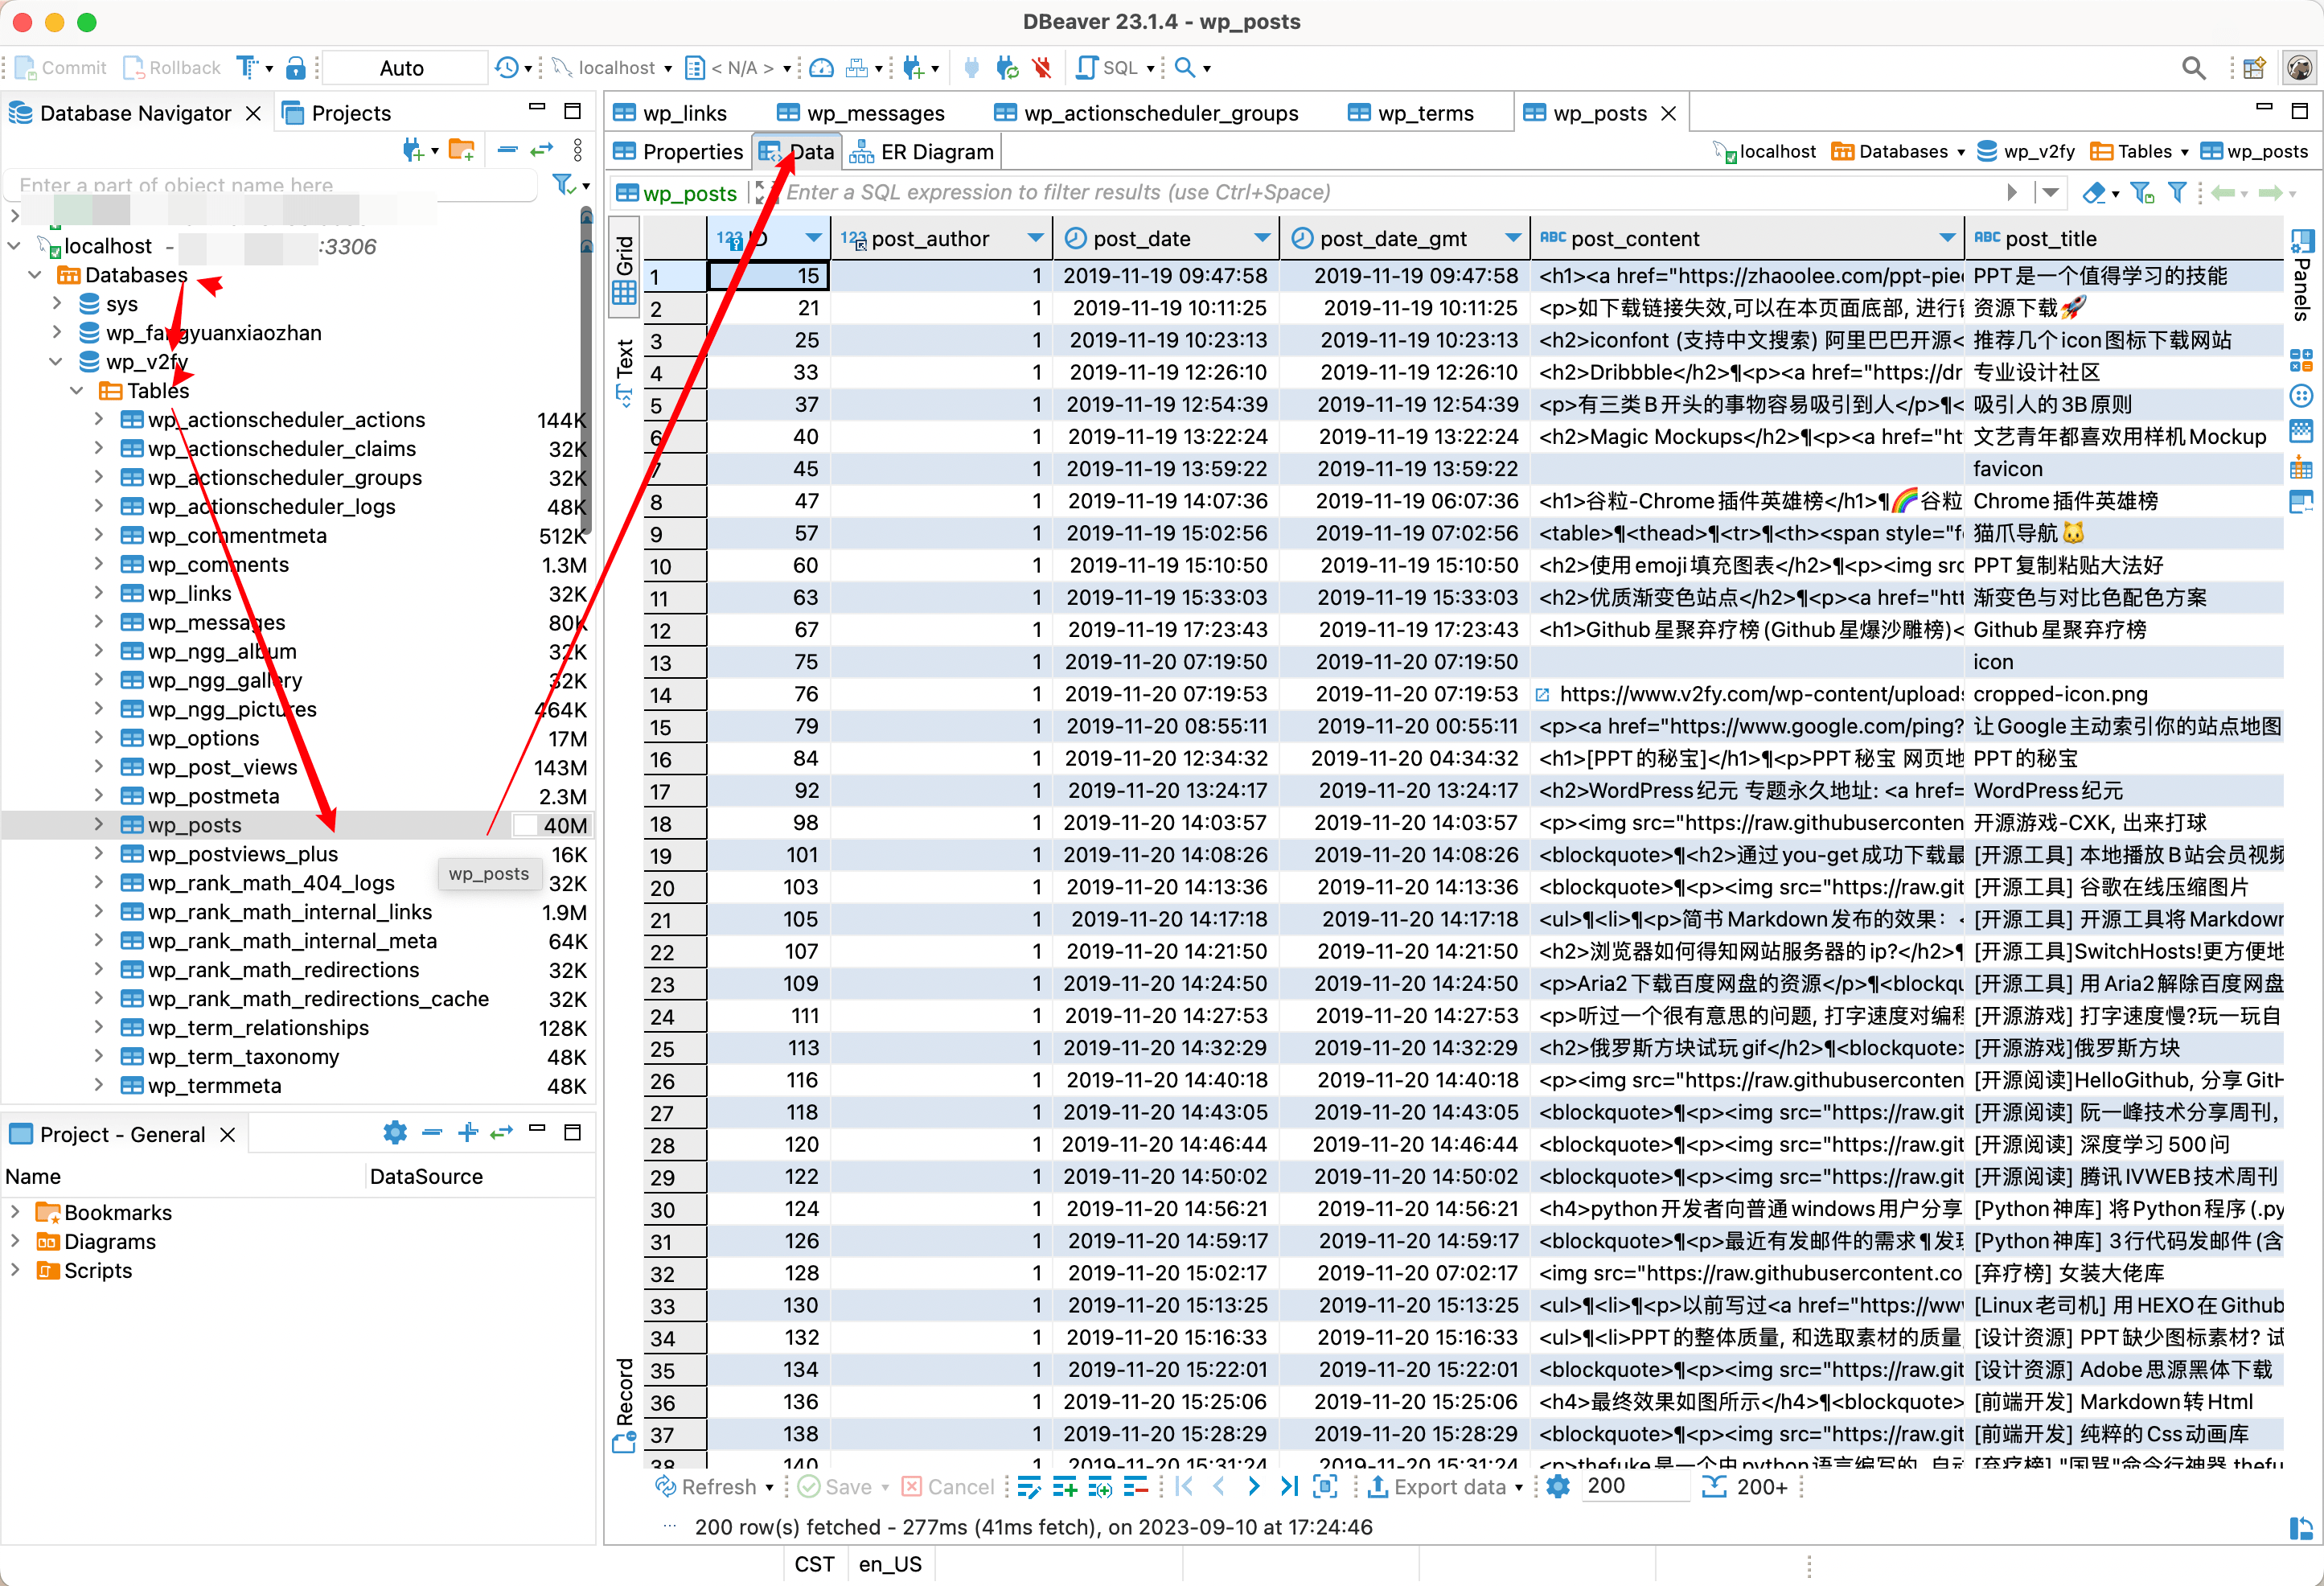2324x1586 pixels.
Task: Click the Databases breadcrumb link
Action: [x=1891, y=152]
